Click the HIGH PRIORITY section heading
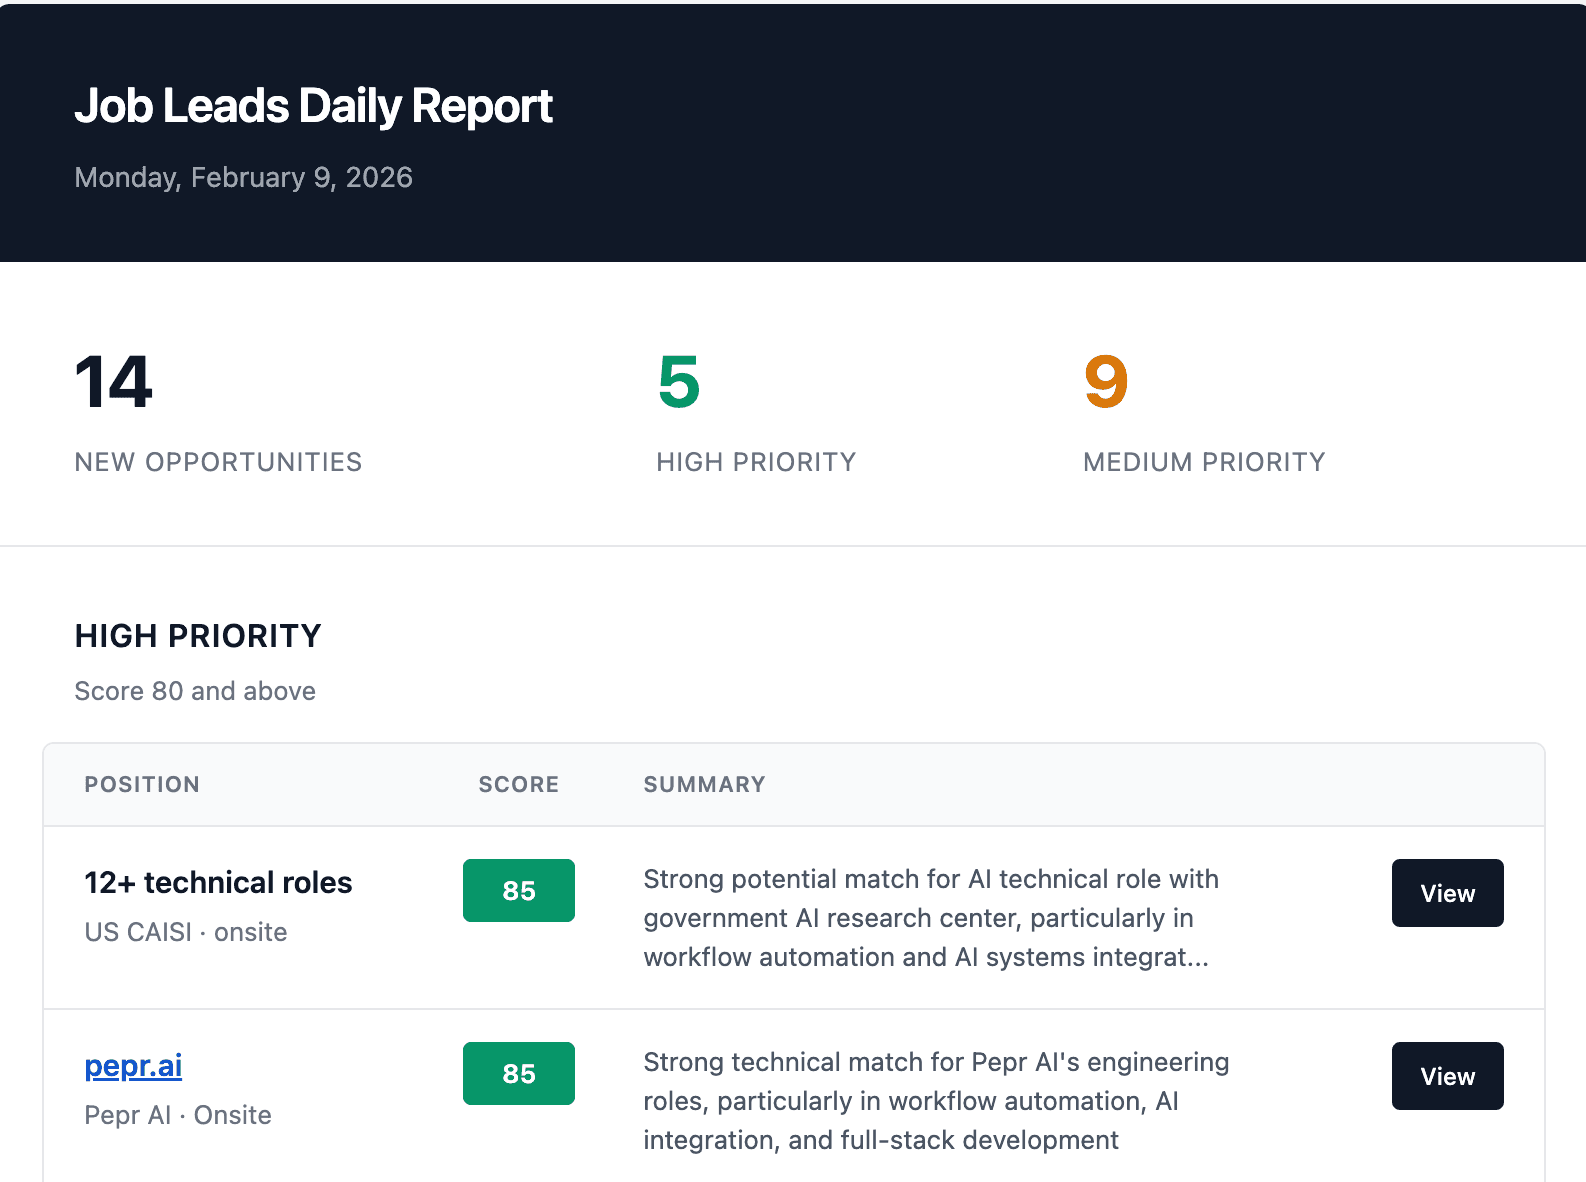 [x=197, y=636]
